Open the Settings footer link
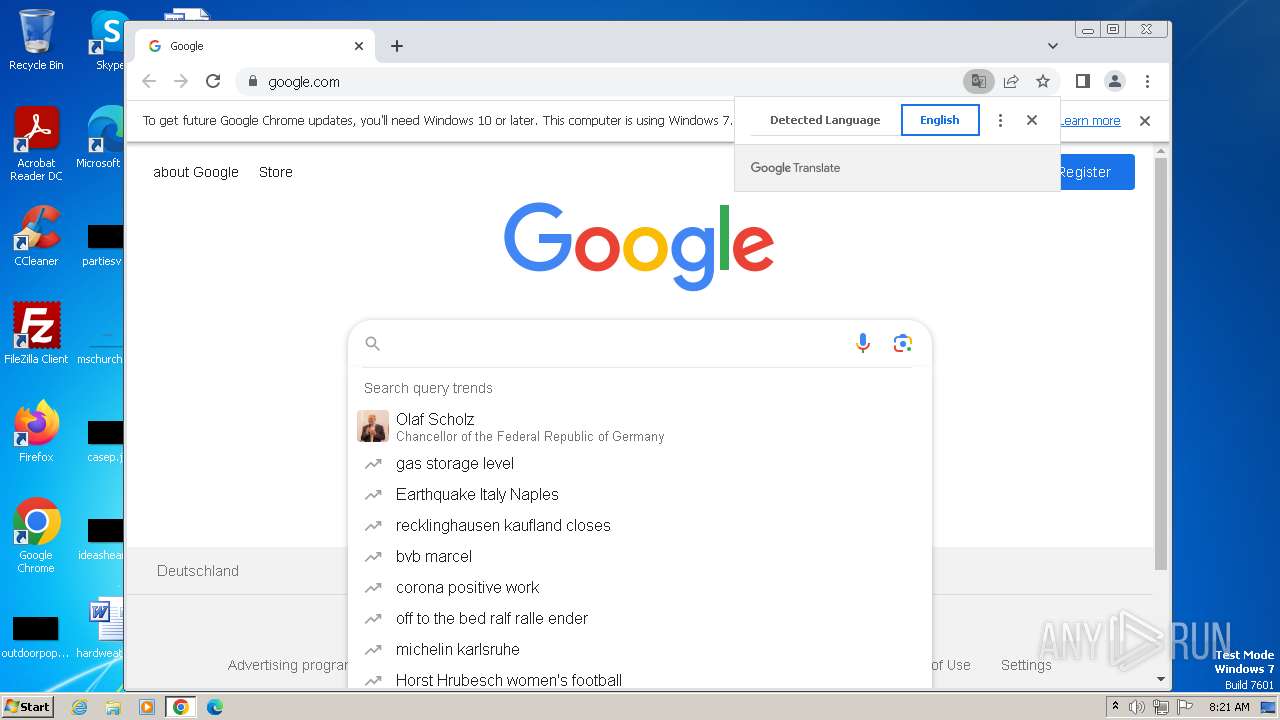Image resolution: width=1280 pixels, height=720 pixels. coord(1026,665)
